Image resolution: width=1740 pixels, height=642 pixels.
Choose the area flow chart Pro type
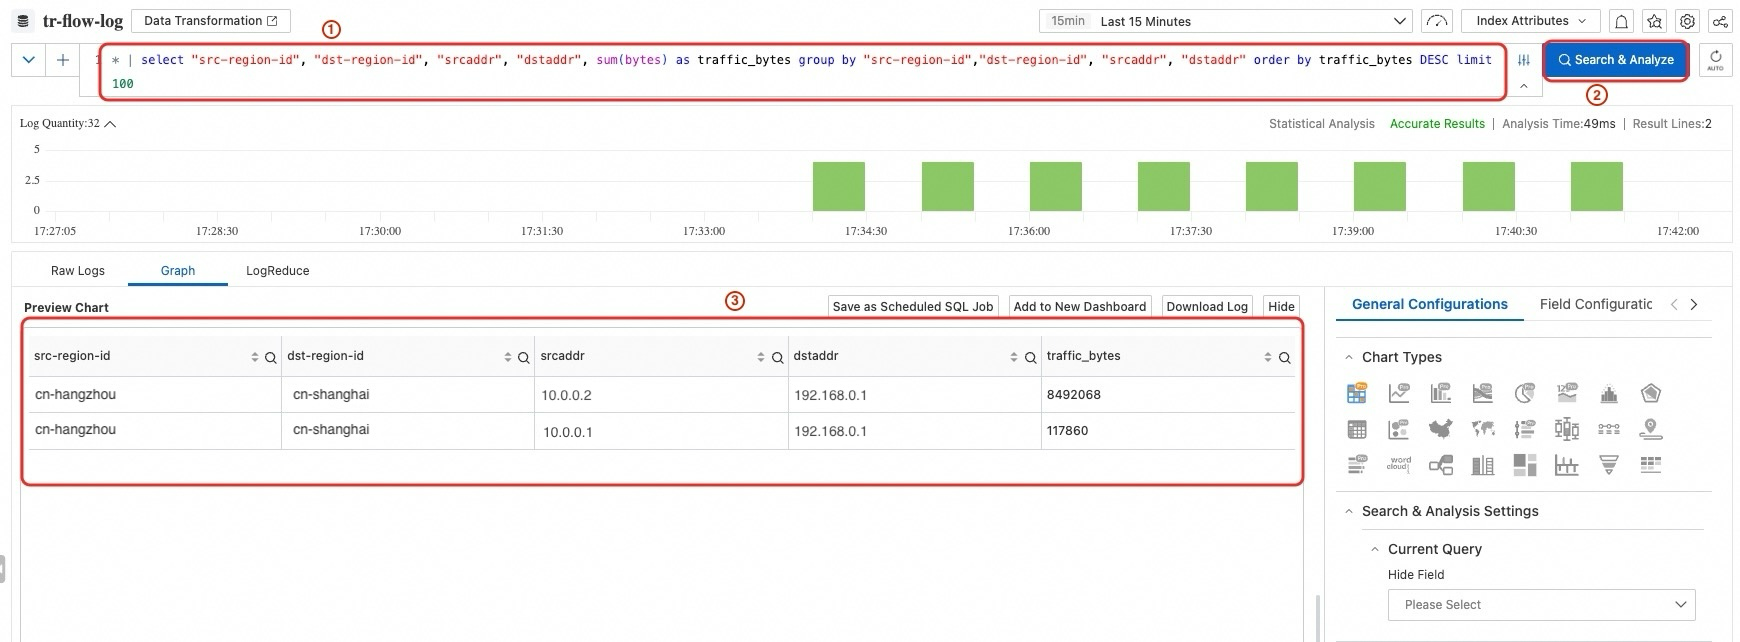[1483, 393]
